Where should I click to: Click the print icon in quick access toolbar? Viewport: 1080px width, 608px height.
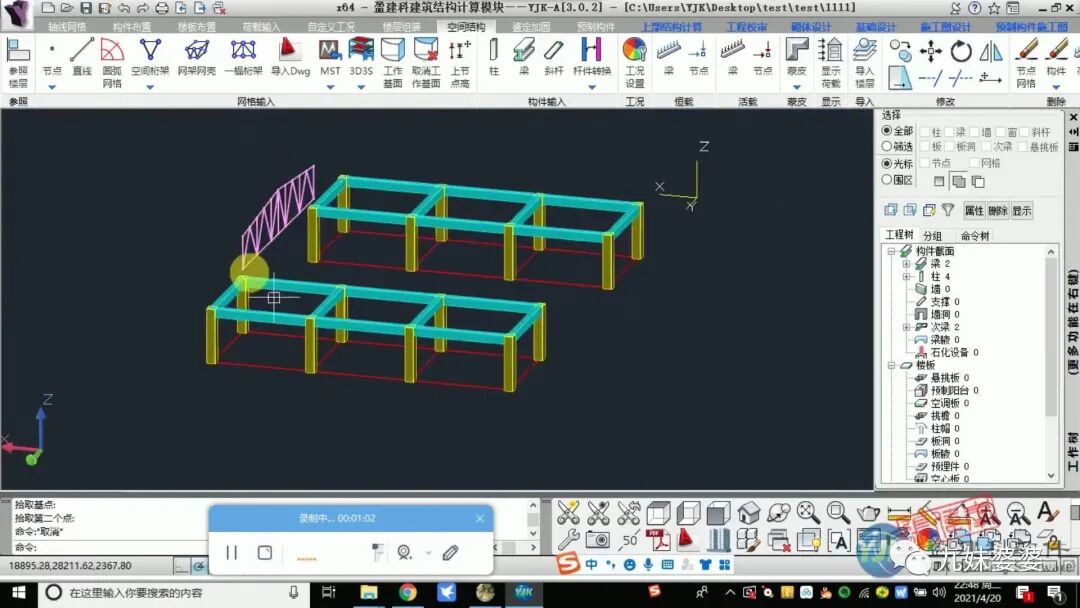click(x=161, y=8)
